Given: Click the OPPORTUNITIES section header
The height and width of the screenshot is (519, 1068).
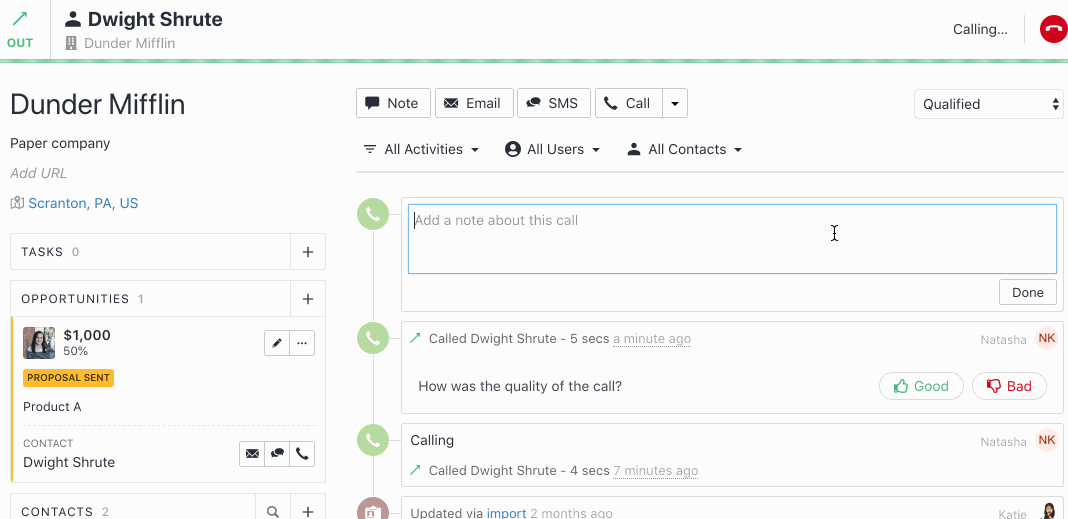Looking at the screenshot, I should click(x=151, y=299).
